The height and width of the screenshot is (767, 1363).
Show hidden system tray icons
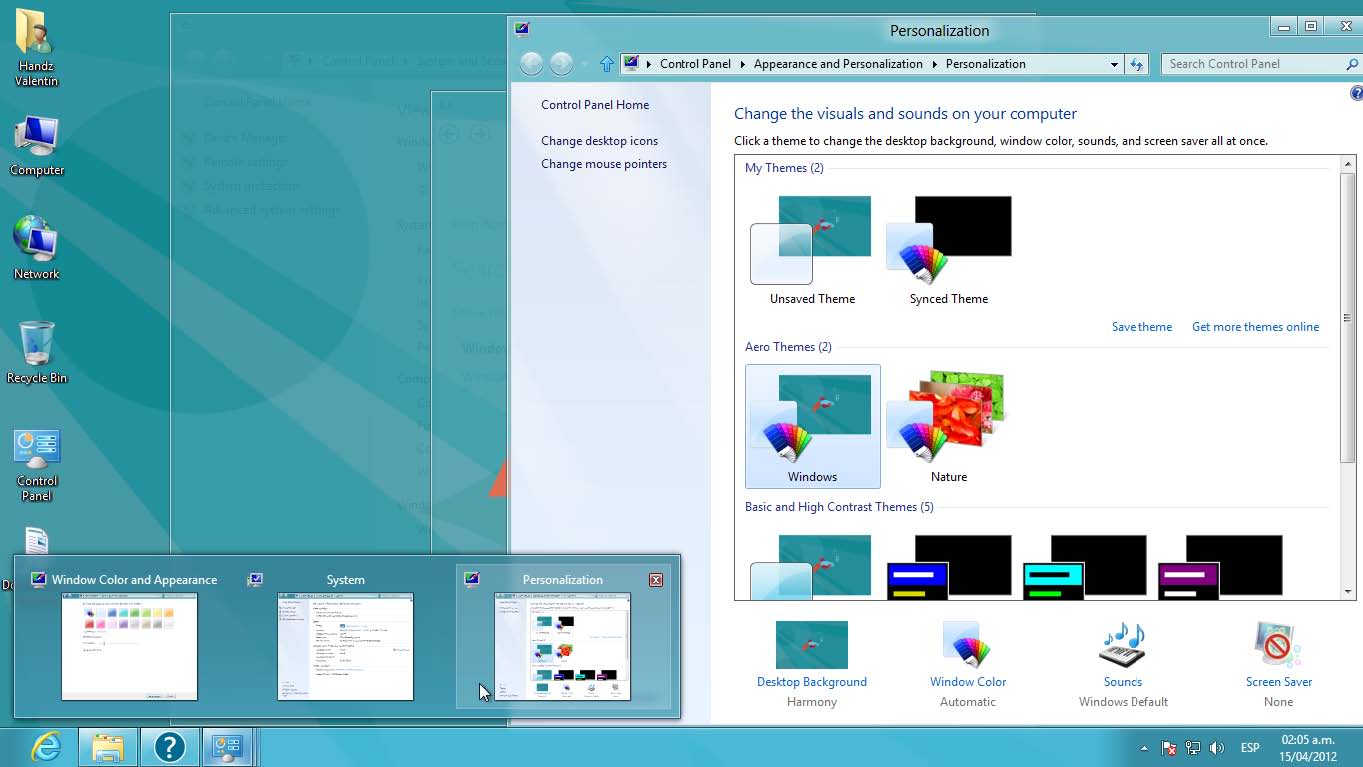(1144, 748)
